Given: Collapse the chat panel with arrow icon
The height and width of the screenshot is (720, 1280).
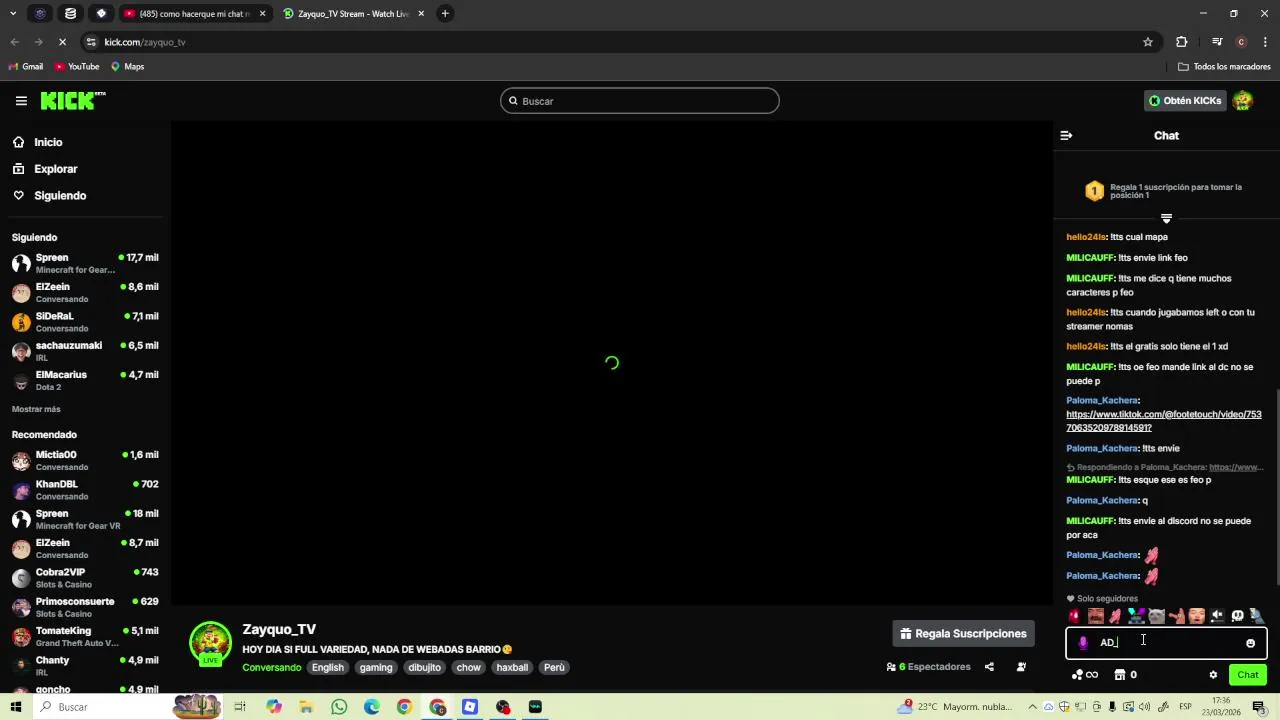Looking at the screenshot, I should click(x=1066, y=135).
